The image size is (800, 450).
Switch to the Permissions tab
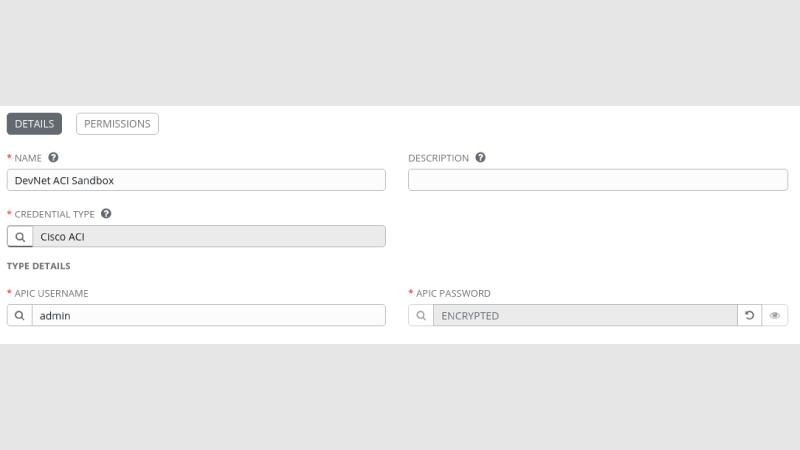pos(117,124)
